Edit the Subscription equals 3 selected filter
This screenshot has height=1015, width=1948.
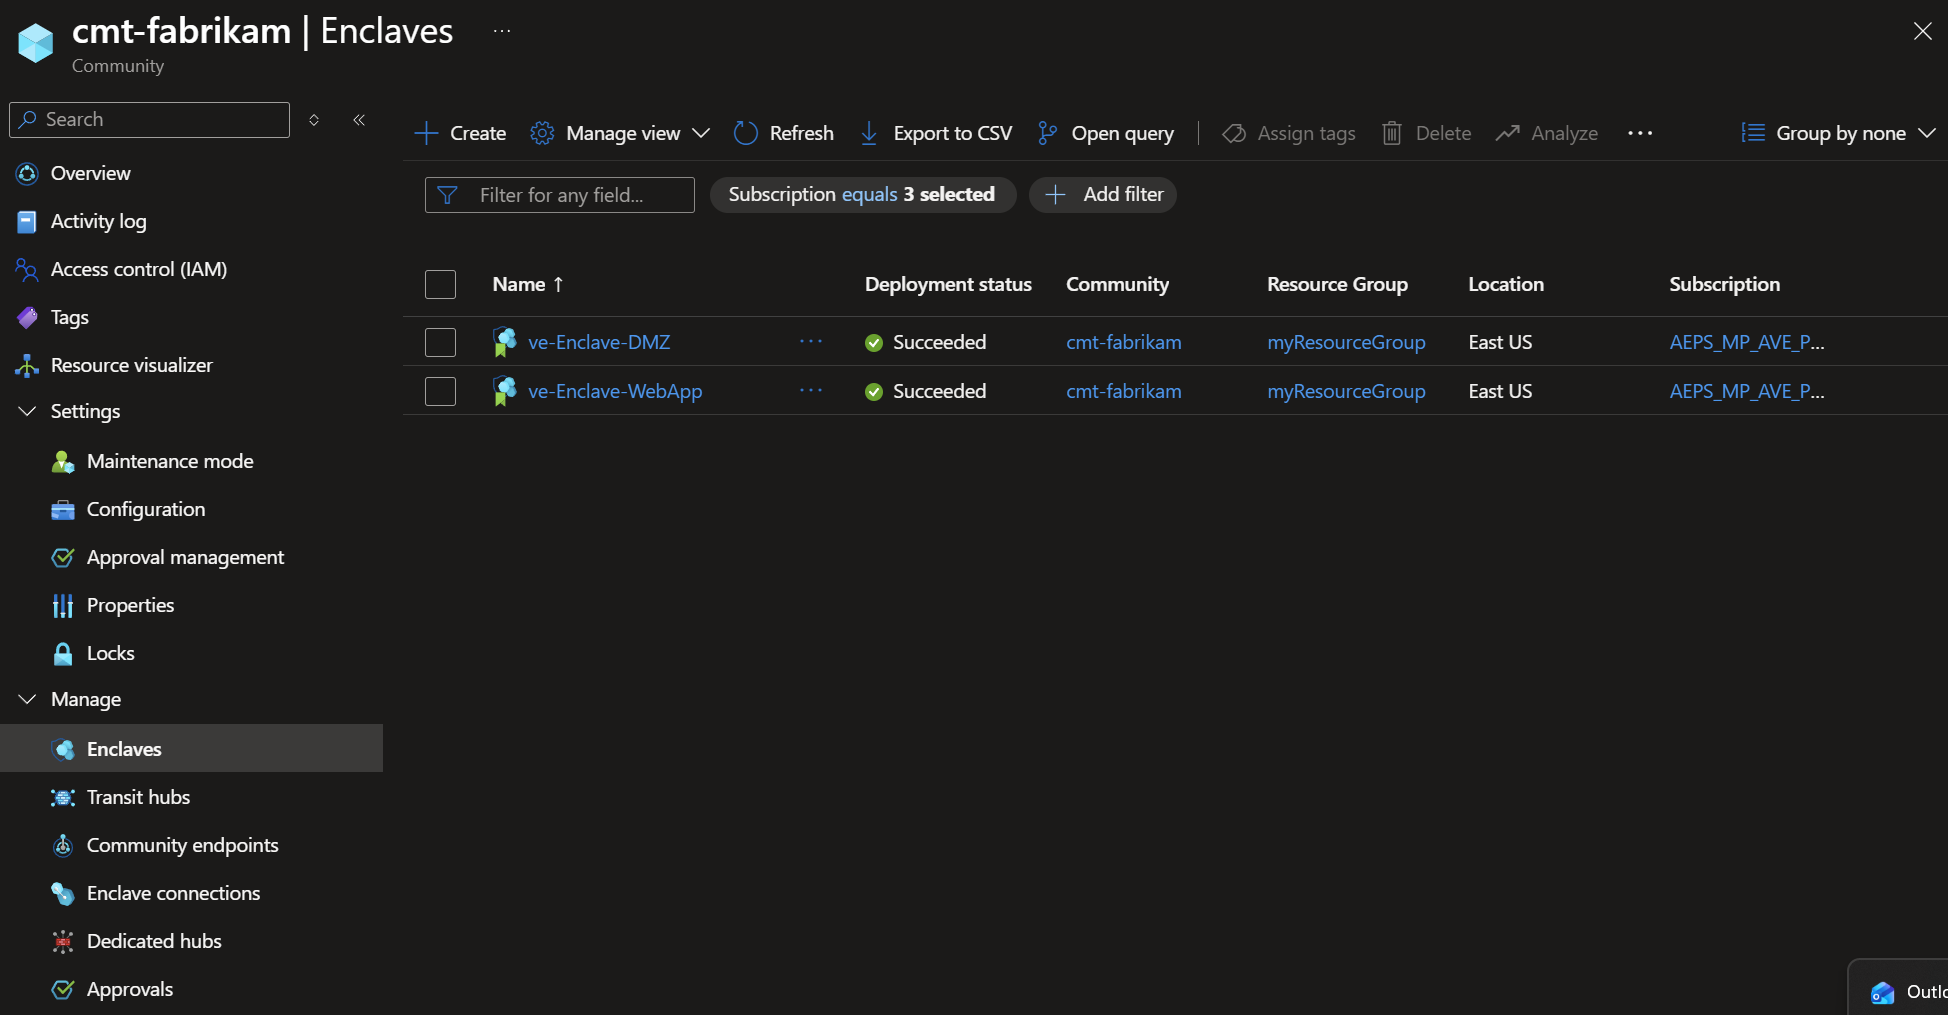[x=863, y=195]
